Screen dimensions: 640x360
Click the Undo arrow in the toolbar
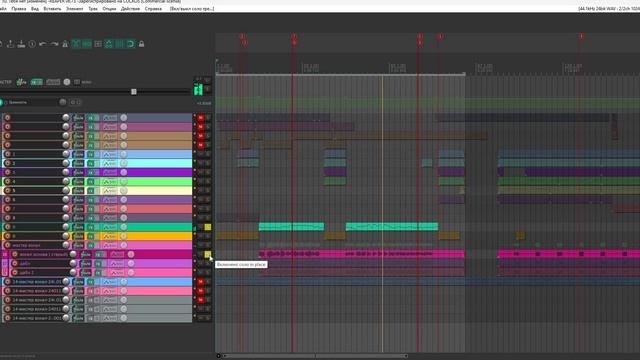pyautogui.click(x=43, y=44)
